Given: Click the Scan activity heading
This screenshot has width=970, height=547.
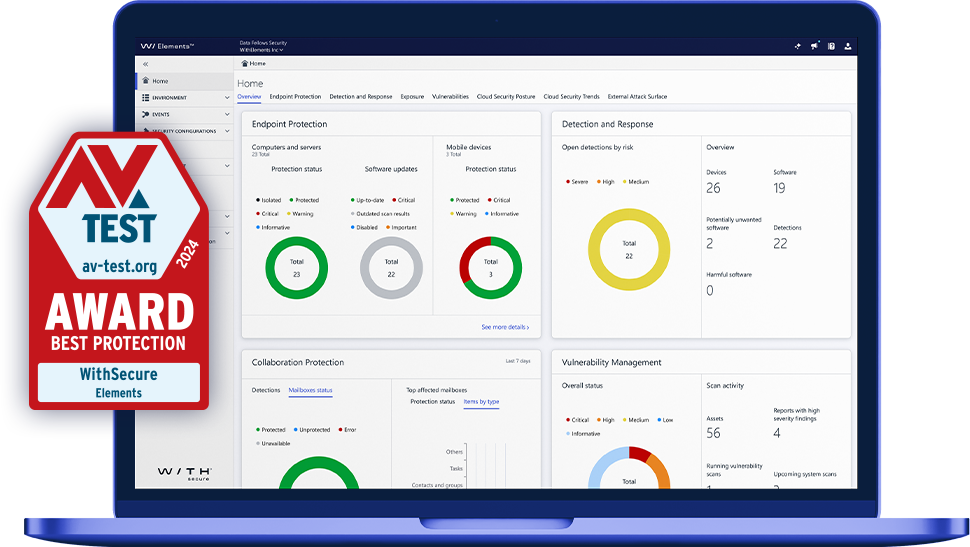Looking at the screenshot, I should pos(725,385).
